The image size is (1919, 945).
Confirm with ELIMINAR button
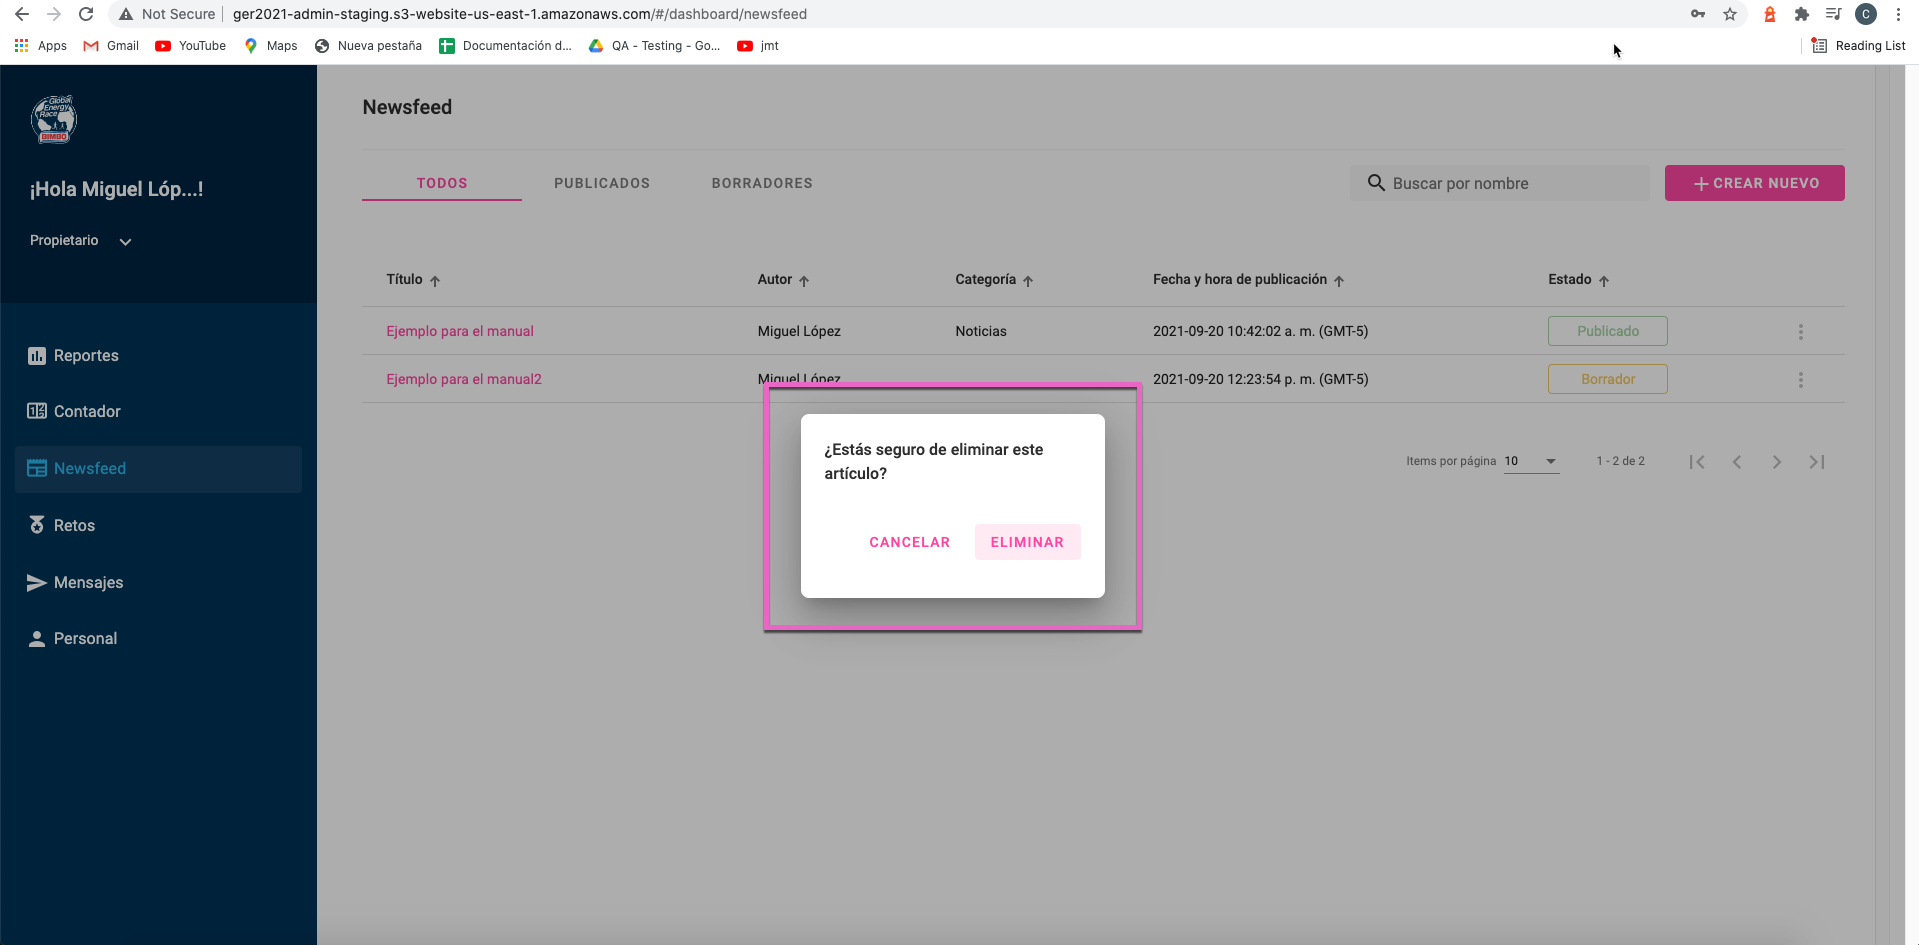1027,542
